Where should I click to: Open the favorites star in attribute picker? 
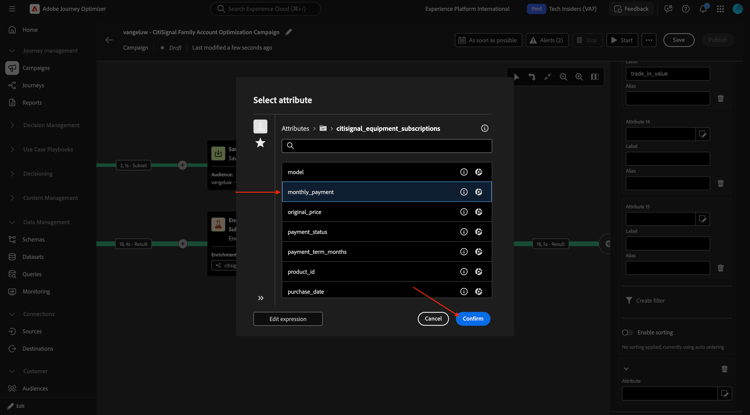(x=260, y=143)
